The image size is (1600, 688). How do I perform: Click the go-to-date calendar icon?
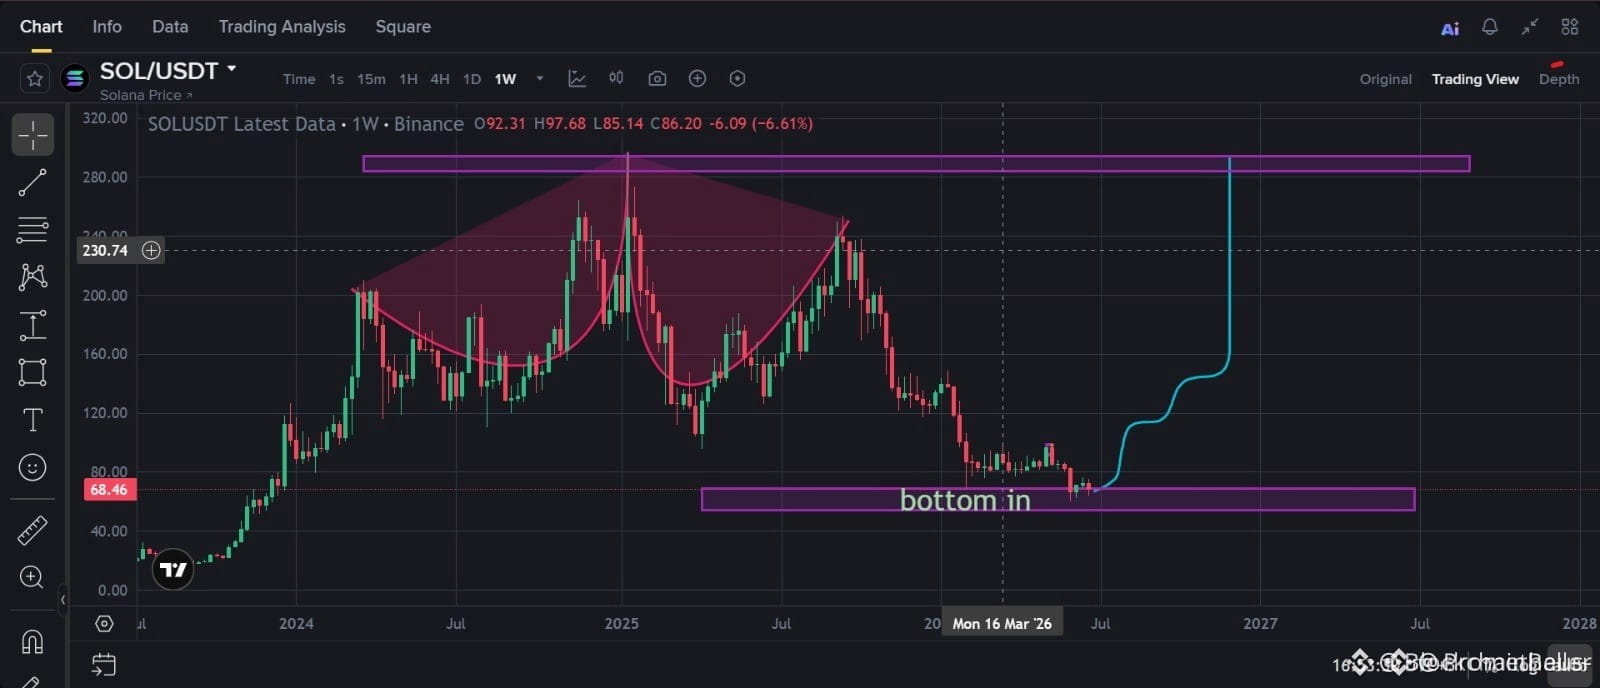point(104,664)
